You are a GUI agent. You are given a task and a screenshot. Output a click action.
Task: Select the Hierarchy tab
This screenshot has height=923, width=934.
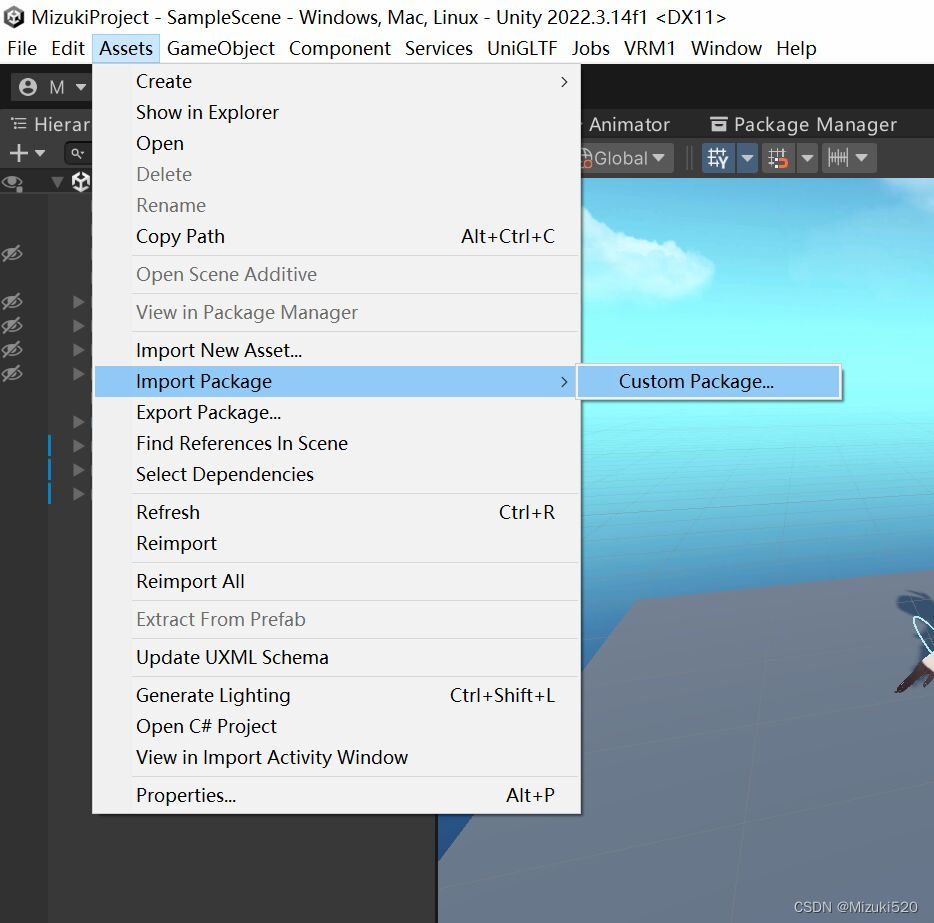(50, 124)
